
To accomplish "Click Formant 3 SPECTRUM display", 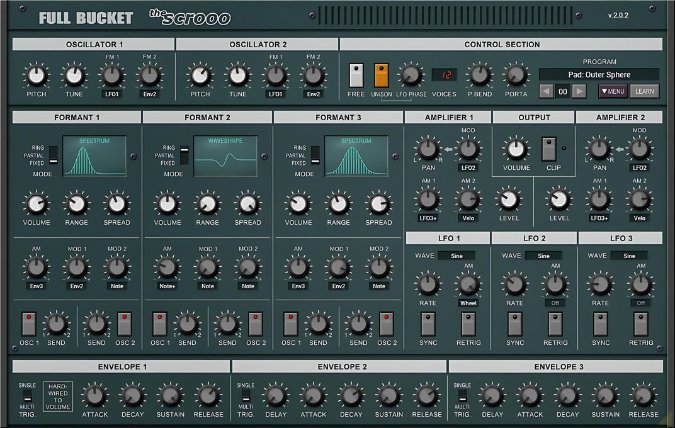I will click(356, 156).
